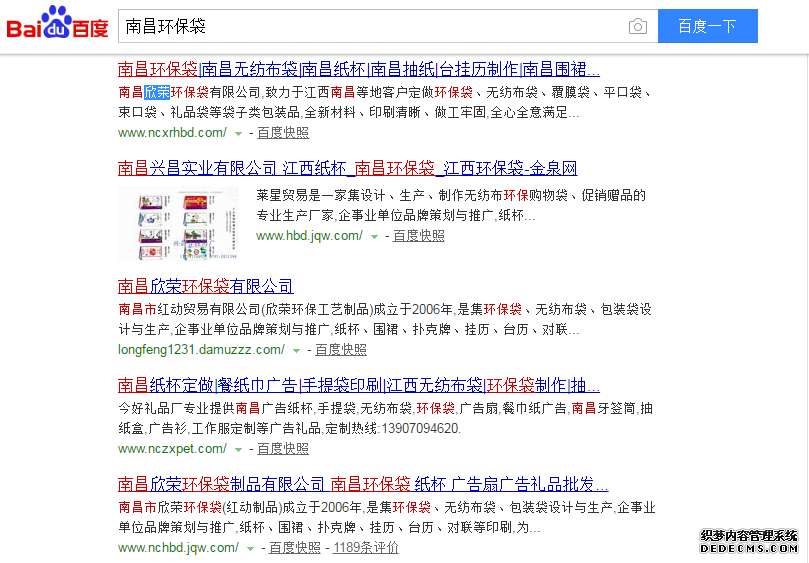Image resolution: width=809 pixels, height=563 pixels.
Task: Open result 南昌欣荣环保袋制品有限公司 title
Action: (363, 484)
